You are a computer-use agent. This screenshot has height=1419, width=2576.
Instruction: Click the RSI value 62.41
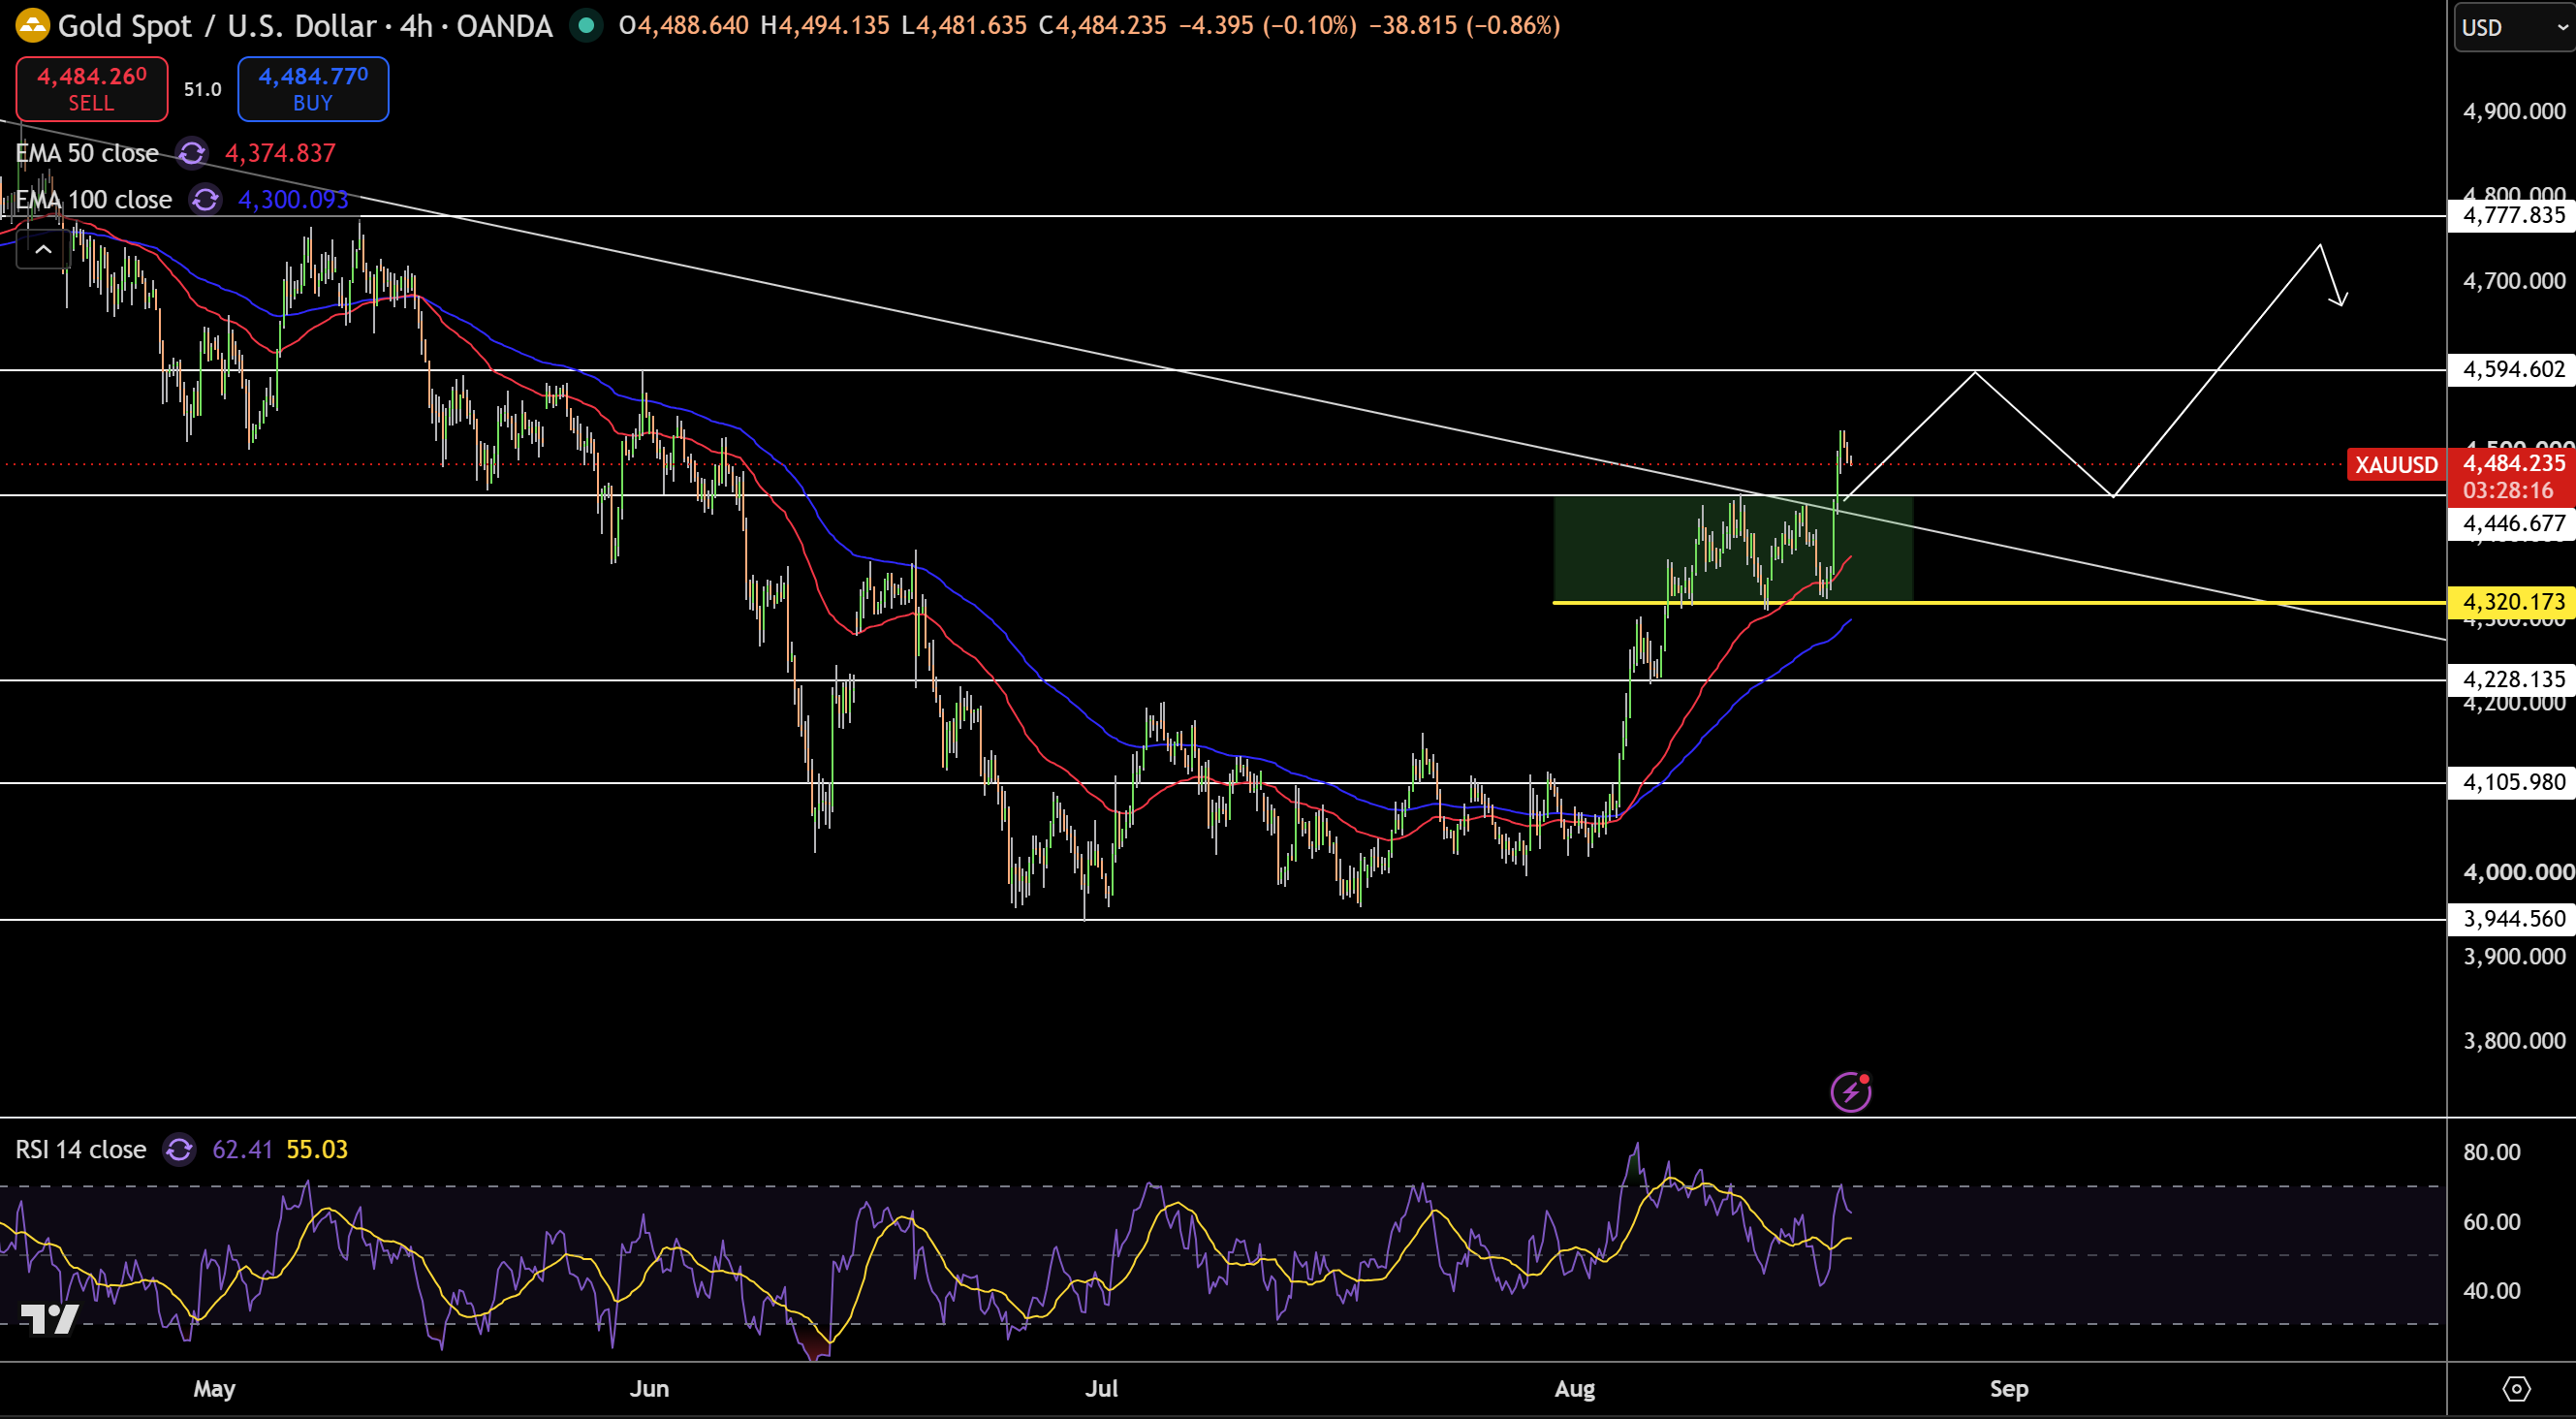click(x=242, y=1150)
